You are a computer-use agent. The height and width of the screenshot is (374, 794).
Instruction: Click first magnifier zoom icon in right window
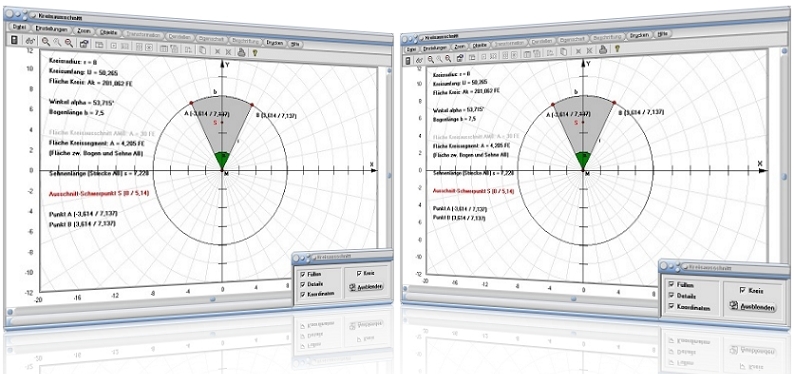(431, 59)
